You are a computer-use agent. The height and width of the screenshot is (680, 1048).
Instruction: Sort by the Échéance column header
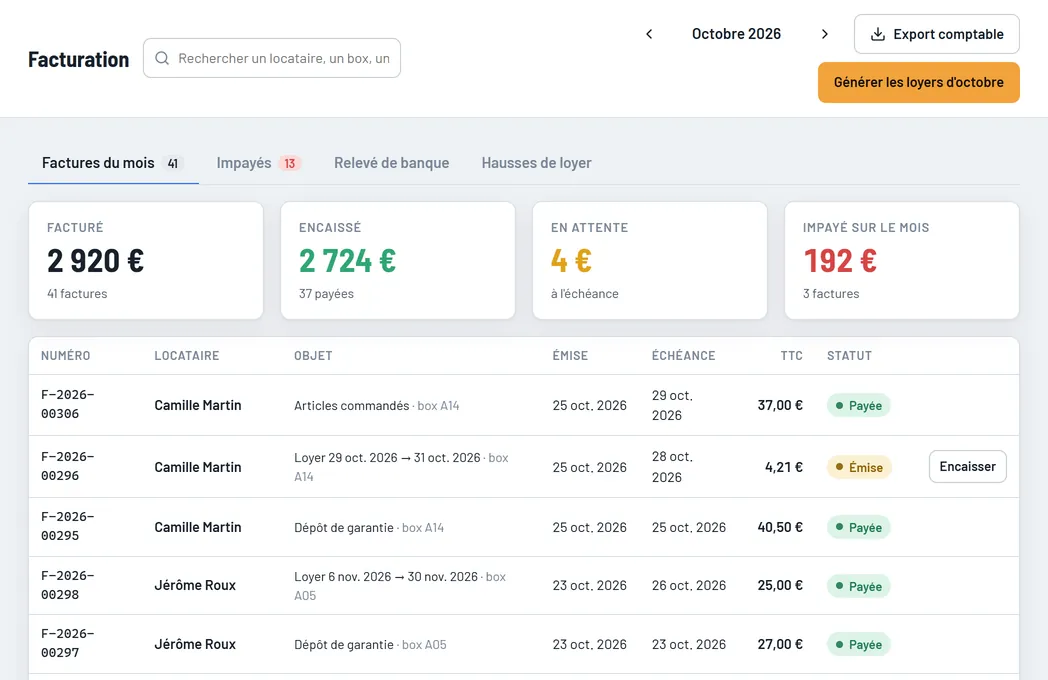[683, 356]
